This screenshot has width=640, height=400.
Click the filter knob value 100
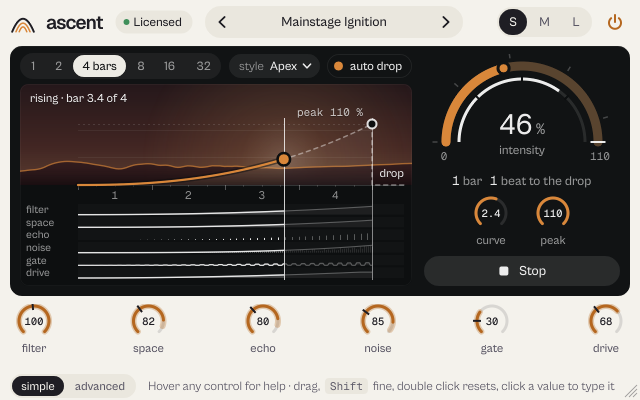tap(34, 321)
